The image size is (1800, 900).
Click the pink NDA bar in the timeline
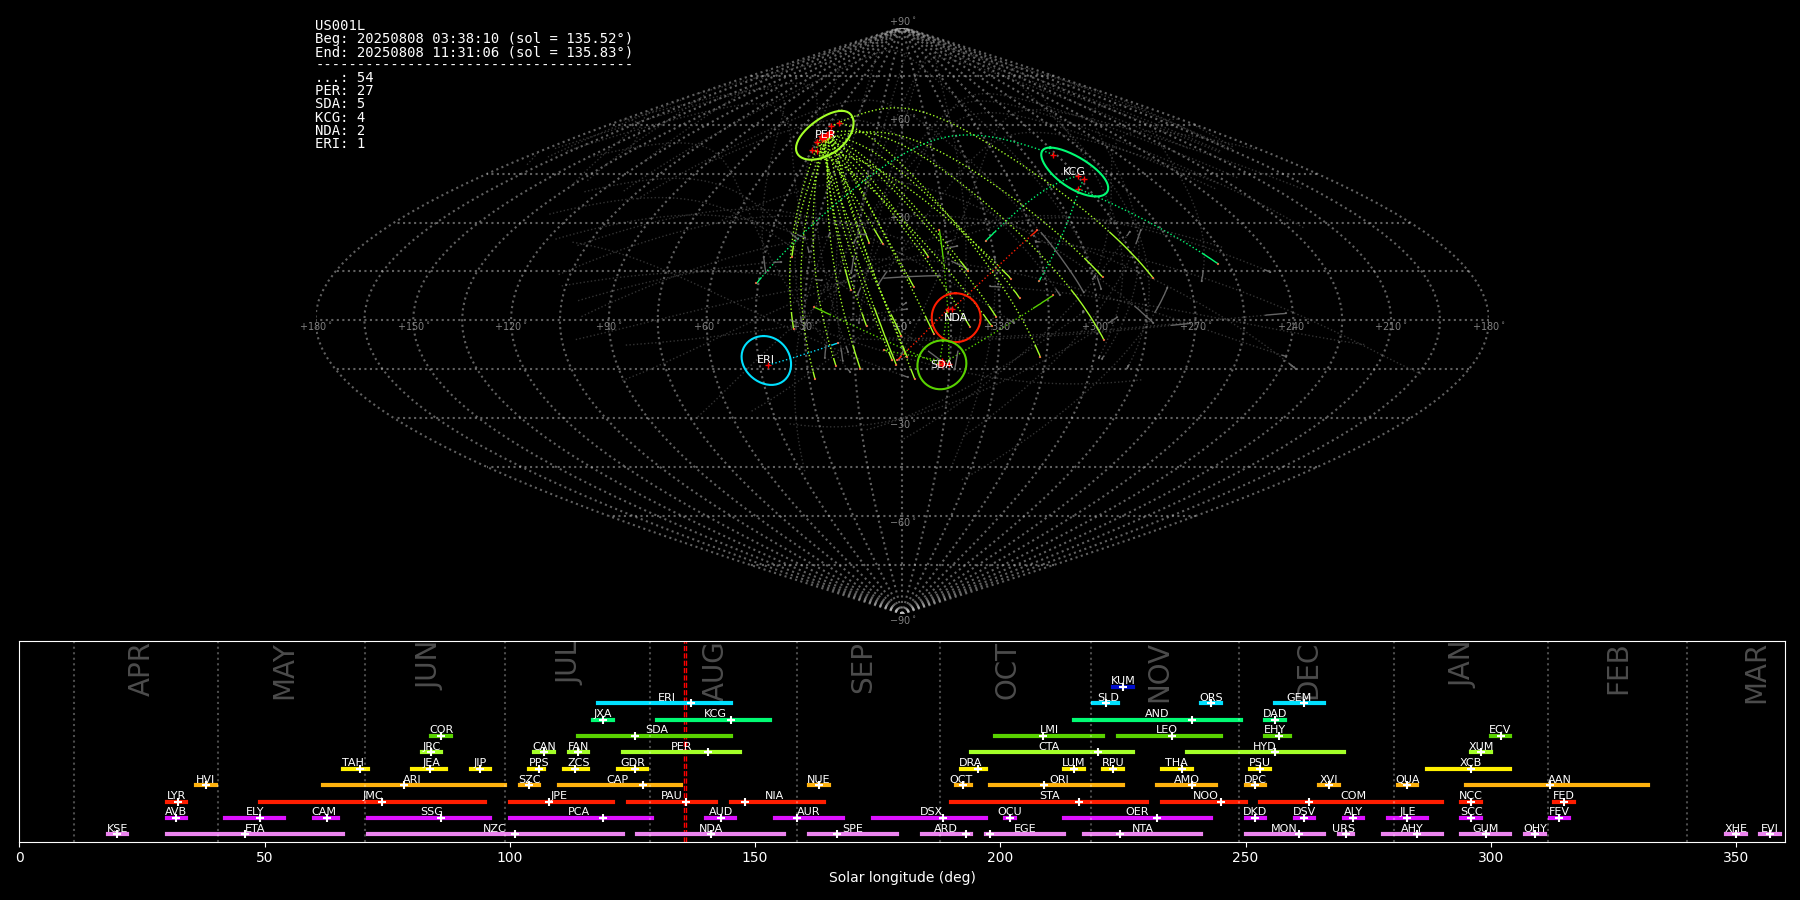pos(710,834)
